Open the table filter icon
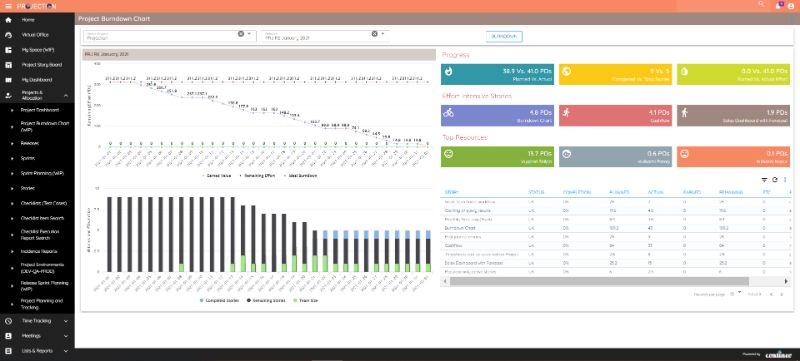 [x=764, y=179]
